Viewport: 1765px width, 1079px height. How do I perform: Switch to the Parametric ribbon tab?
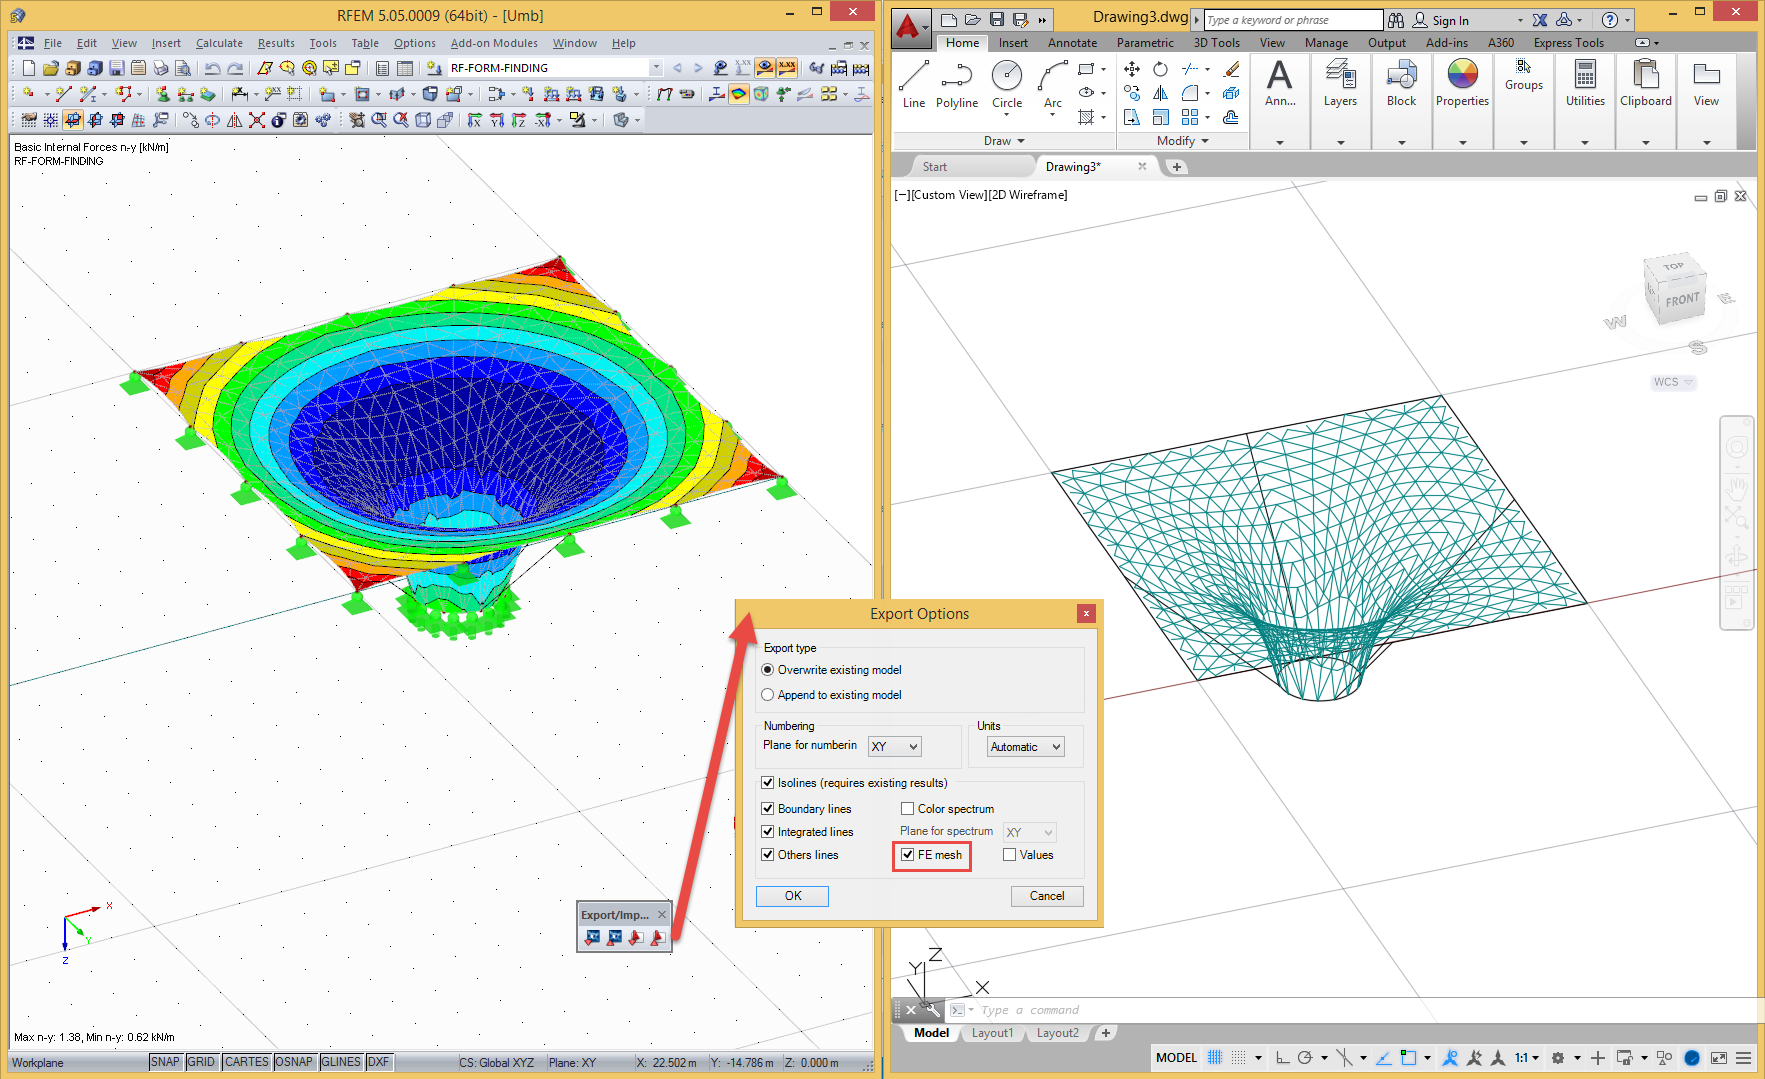(x=1144, y=42)
